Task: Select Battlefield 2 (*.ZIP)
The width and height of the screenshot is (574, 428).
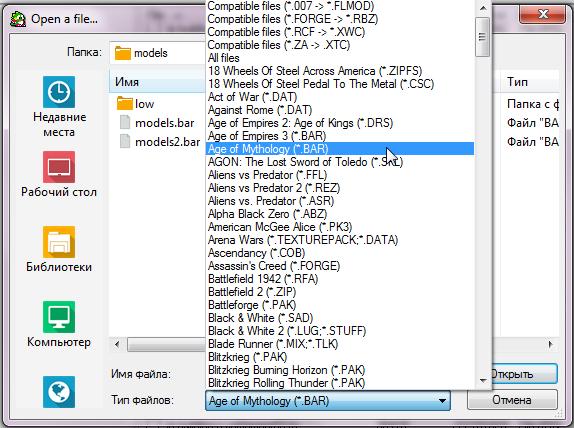Action: [340, 292]
